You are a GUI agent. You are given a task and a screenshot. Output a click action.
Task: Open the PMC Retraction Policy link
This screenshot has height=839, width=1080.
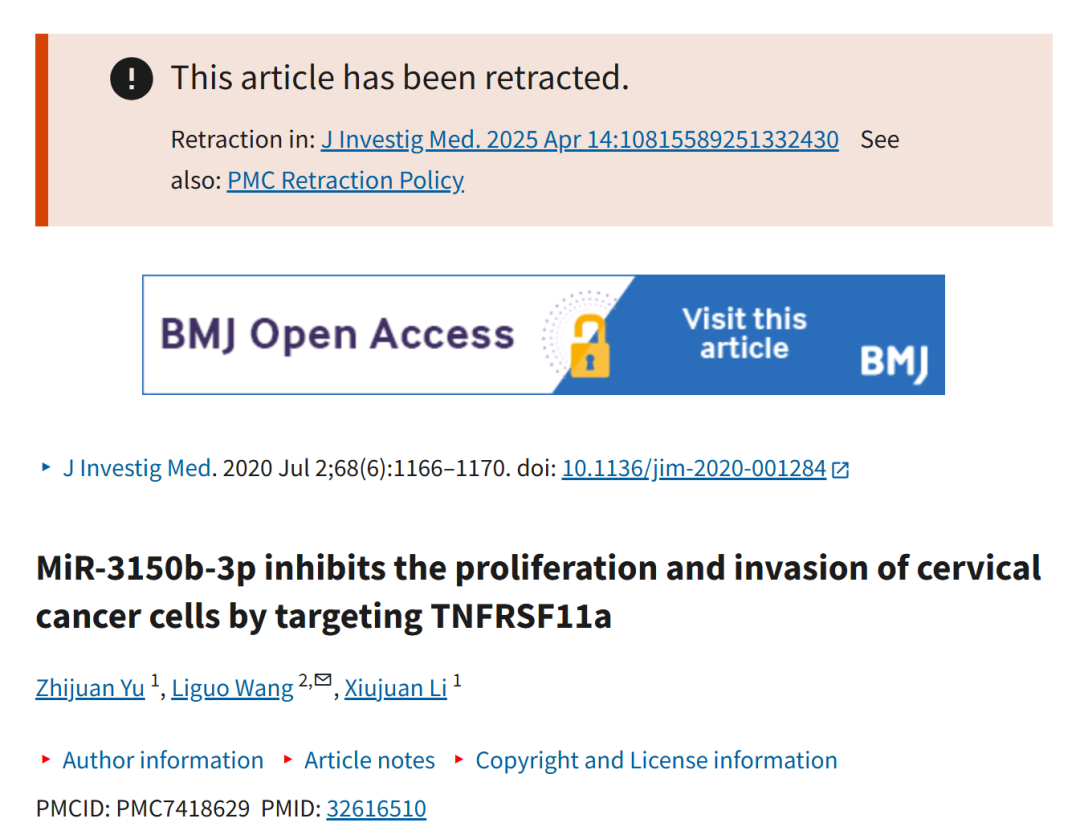(345, 180)
